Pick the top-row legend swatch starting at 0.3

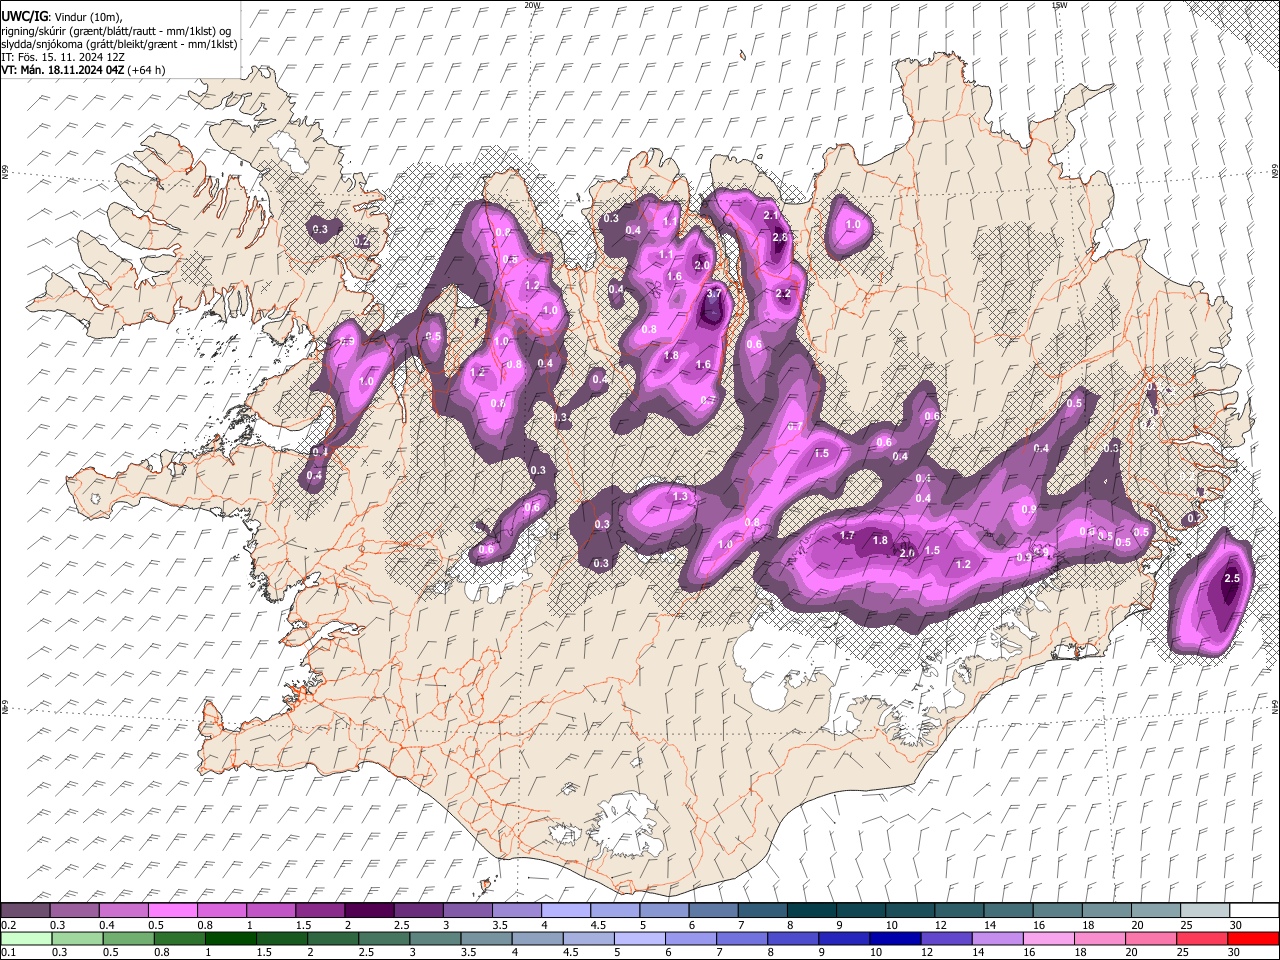tap(74, 911)
